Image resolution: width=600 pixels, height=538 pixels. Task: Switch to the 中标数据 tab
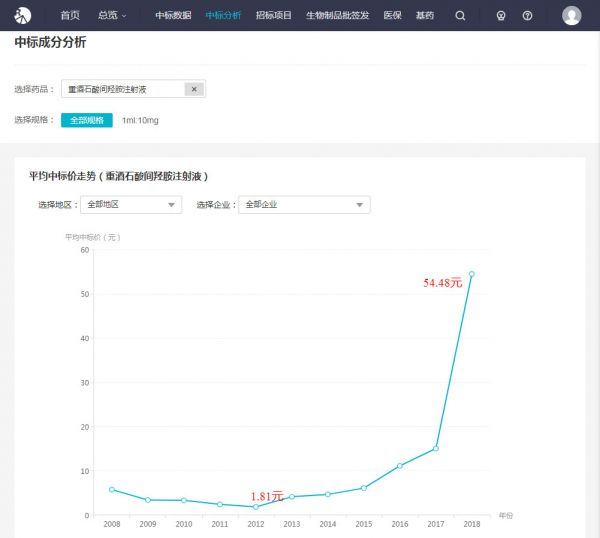click(173, 16)
